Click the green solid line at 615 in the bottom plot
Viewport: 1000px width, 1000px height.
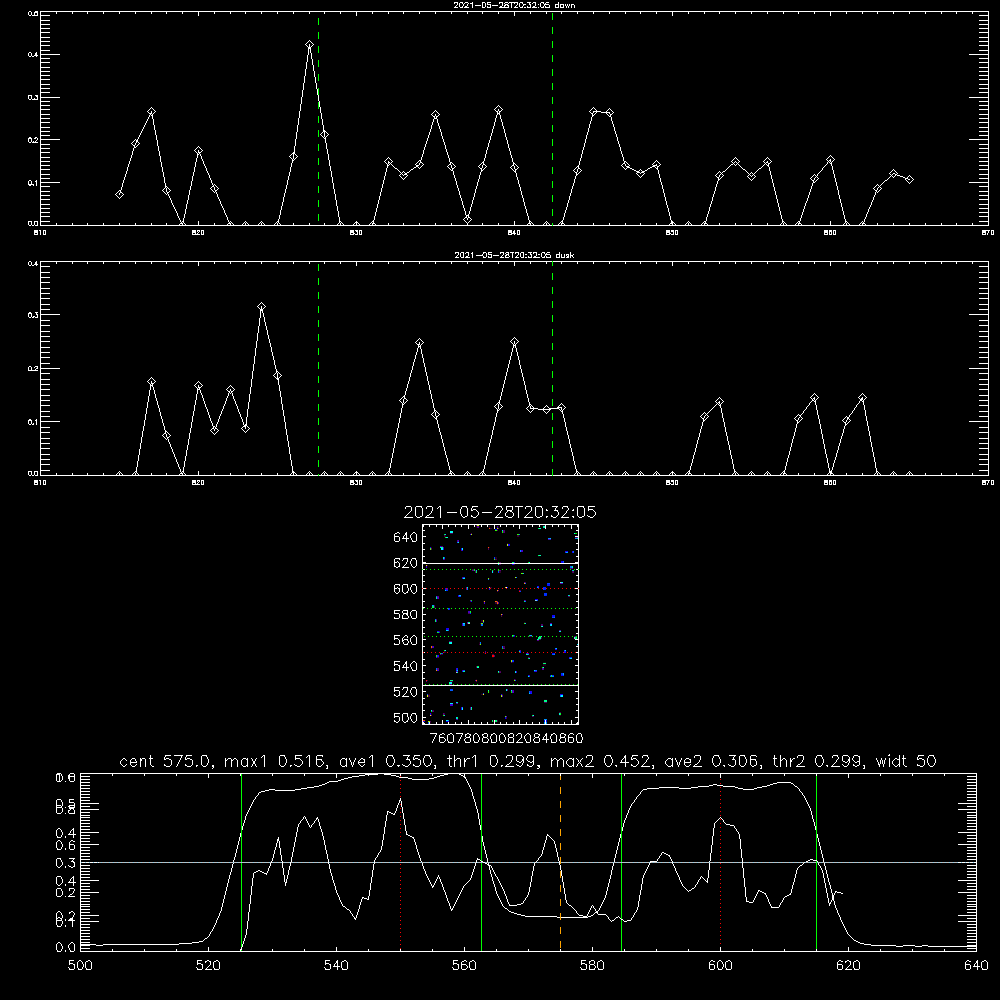click(816, 861)
